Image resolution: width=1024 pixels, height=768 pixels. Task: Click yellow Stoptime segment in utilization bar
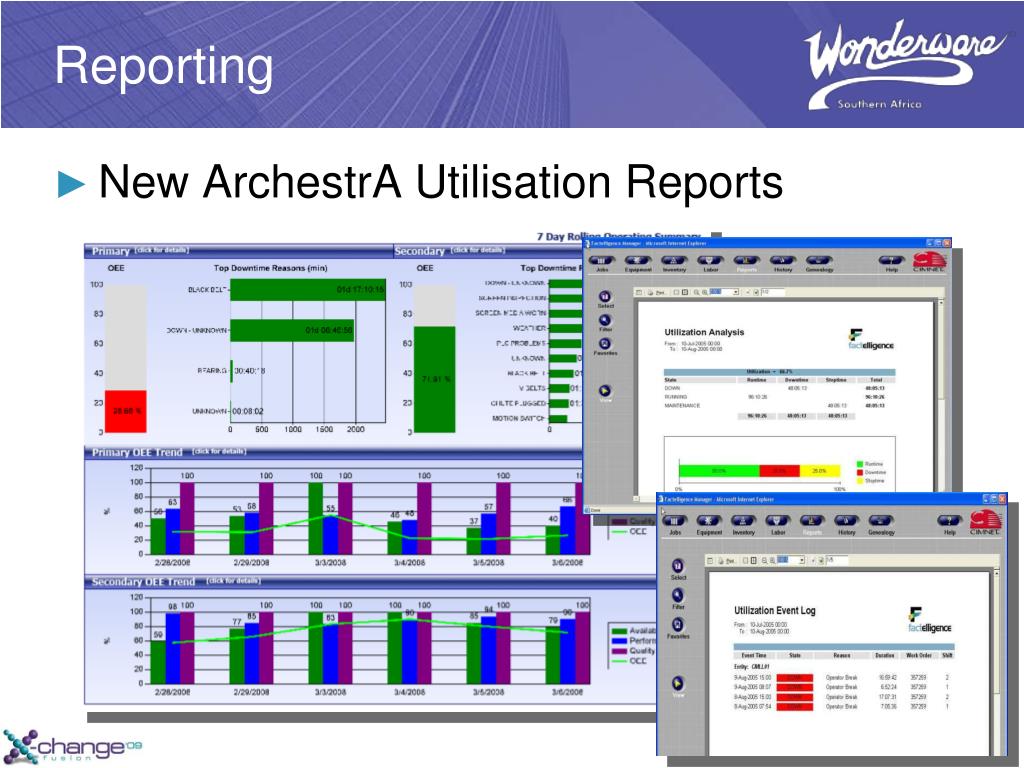click(x=820, y=471)
